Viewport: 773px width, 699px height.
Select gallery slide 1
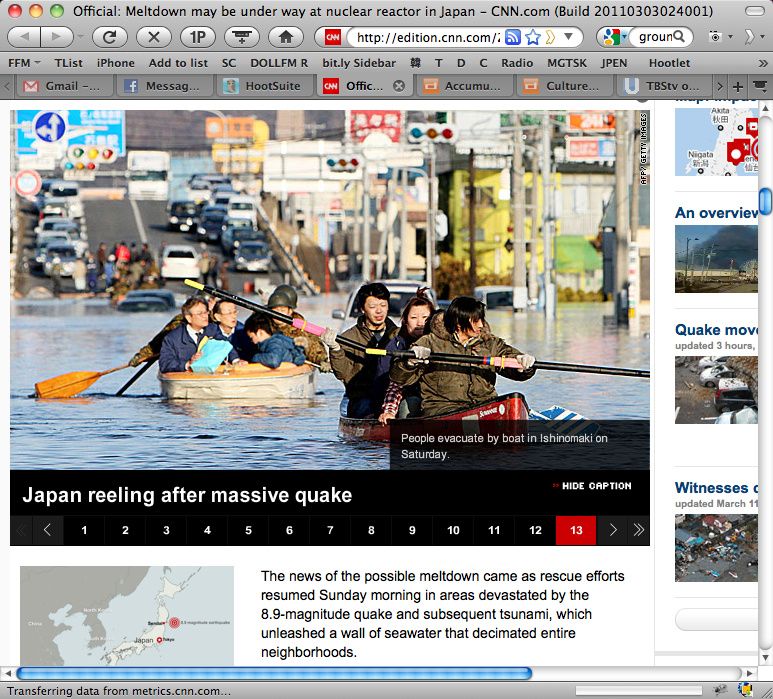coord(84,530)
